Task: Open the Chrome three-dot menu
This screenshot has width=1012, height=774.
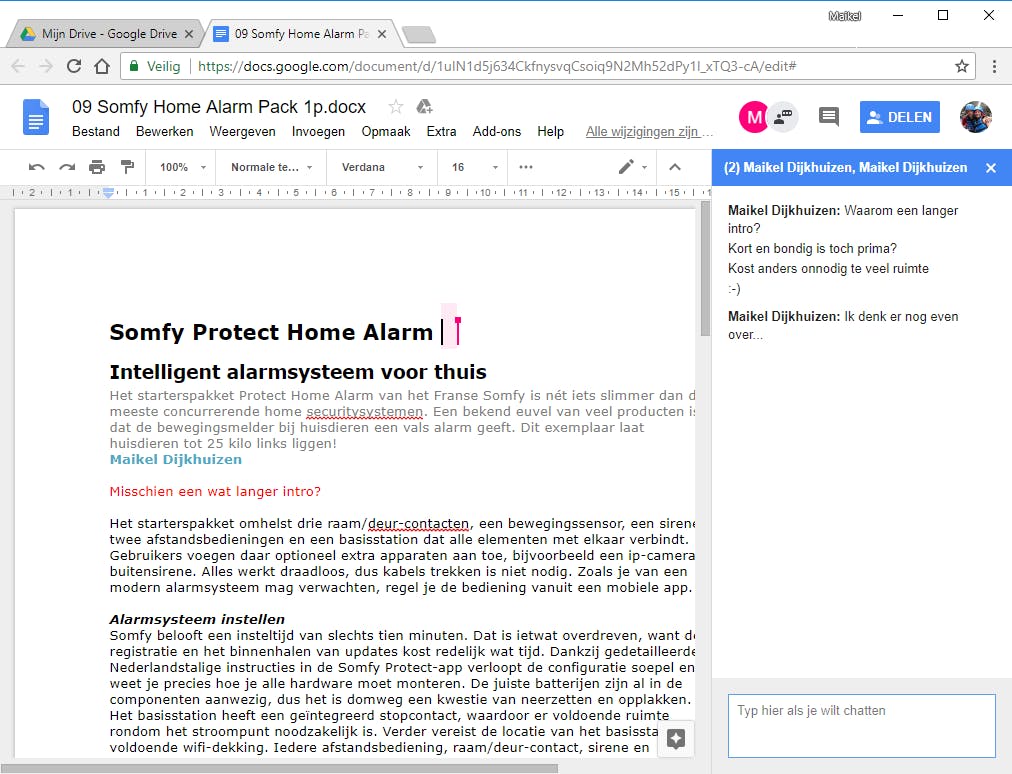Action: [x=994, y=66]
